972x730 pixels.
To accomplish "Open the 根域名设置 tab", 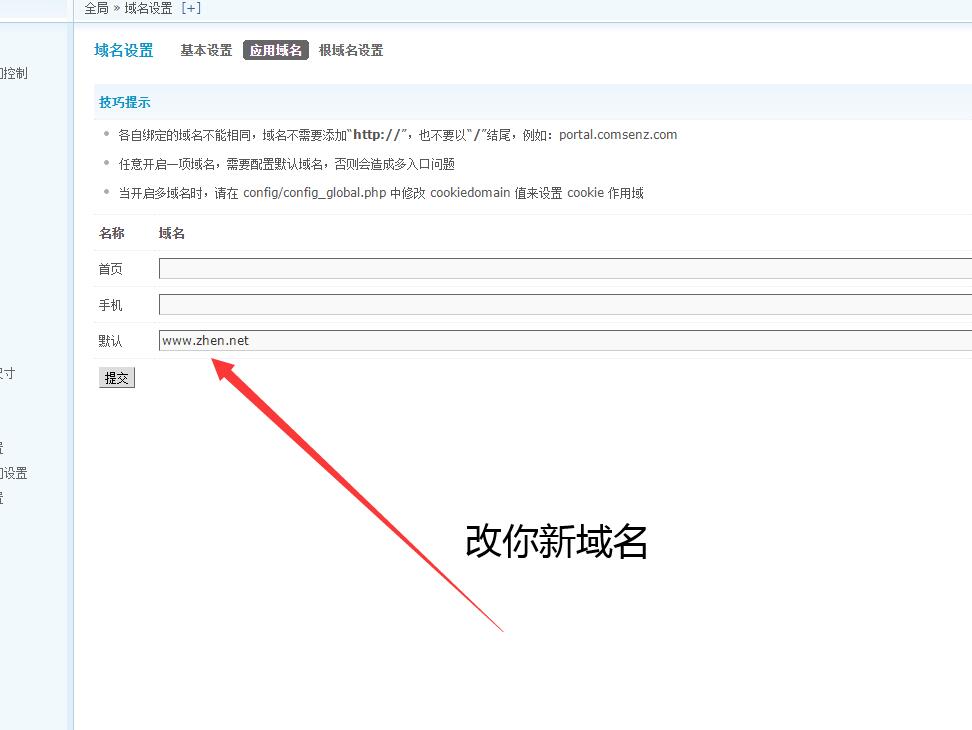I will point(351,50).
